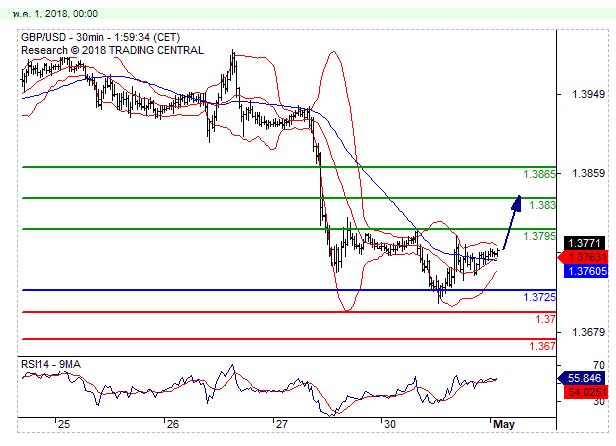Click the '26' date axis label

click(172, 424)
